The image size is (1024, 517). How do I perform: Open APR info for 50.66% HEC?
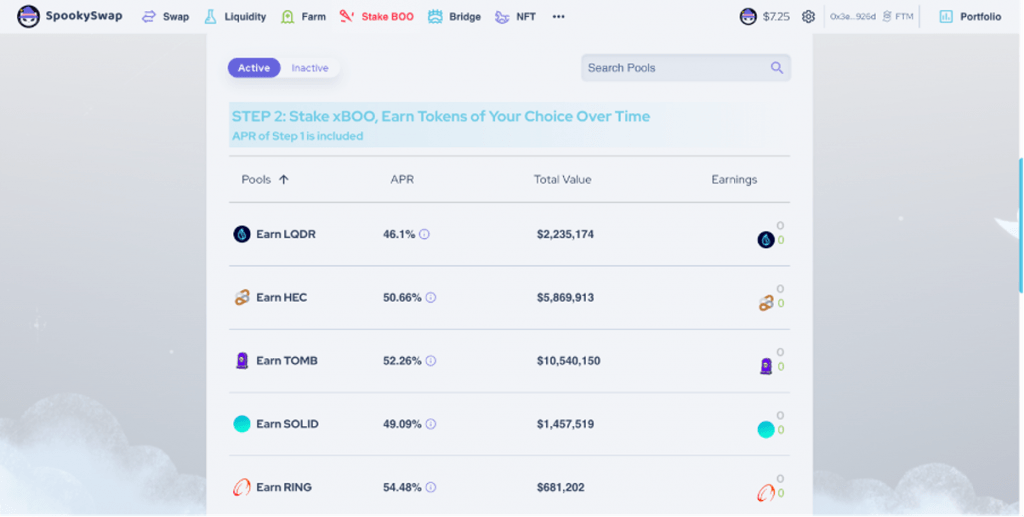tap(431, 298)
